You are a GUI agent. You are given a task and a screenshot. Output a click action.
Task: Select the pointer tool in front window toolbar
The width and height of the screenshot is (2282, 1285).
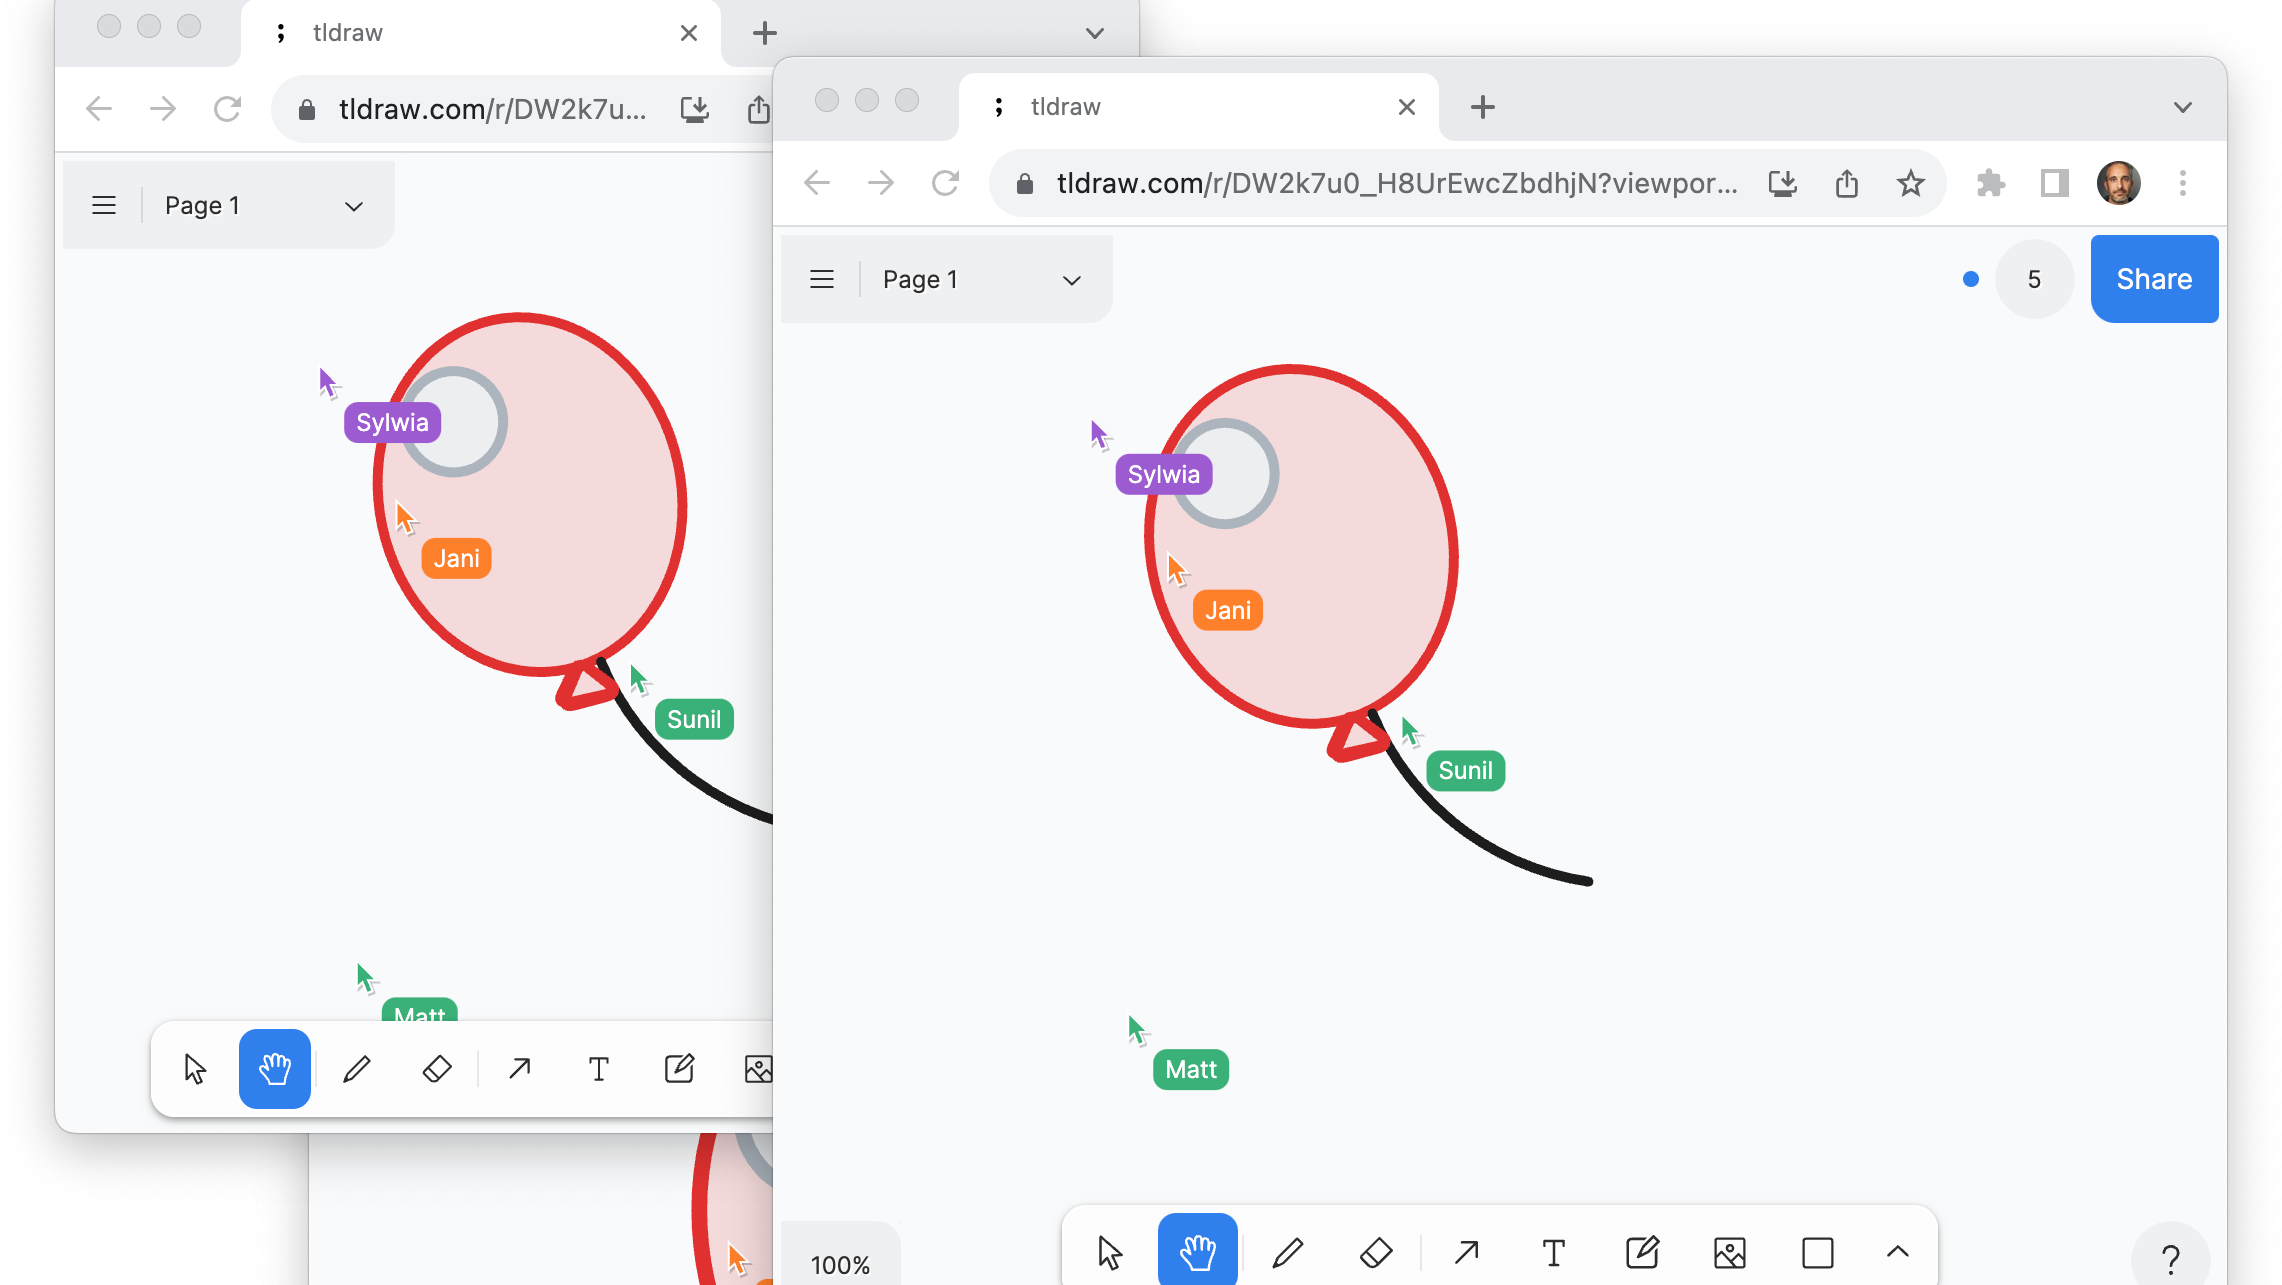click(x=1110, y=1252)
